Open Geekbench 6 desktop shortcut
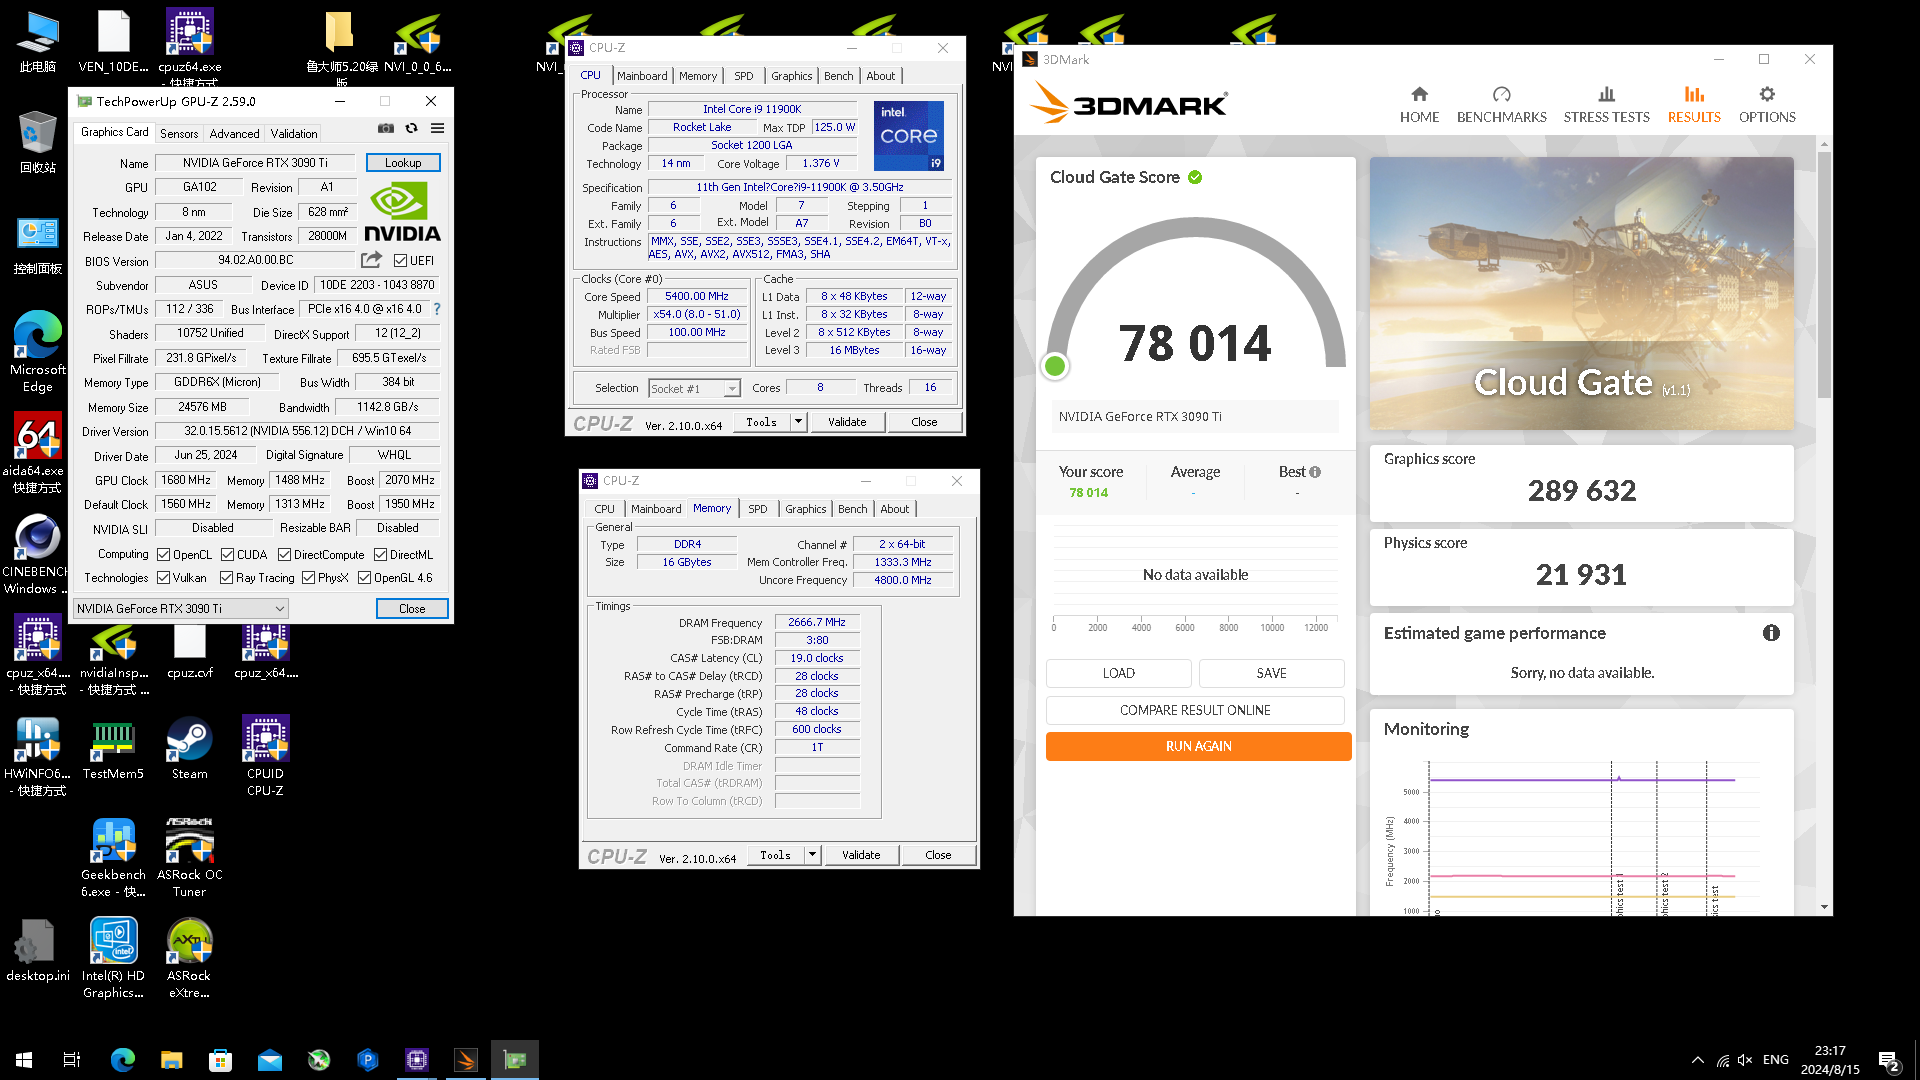1920x1080 pixels. [113, 858]
